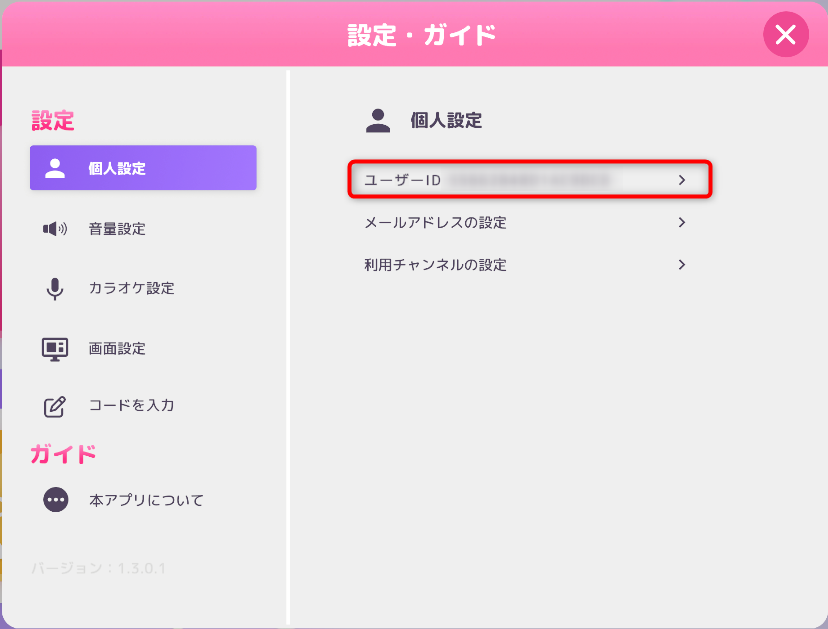Image resolution: width=828 pixels, height=629 pixels.
Task: Click the pencil edit icon for コードを入力
Action: pyautogui.click(x=55, y=406)
